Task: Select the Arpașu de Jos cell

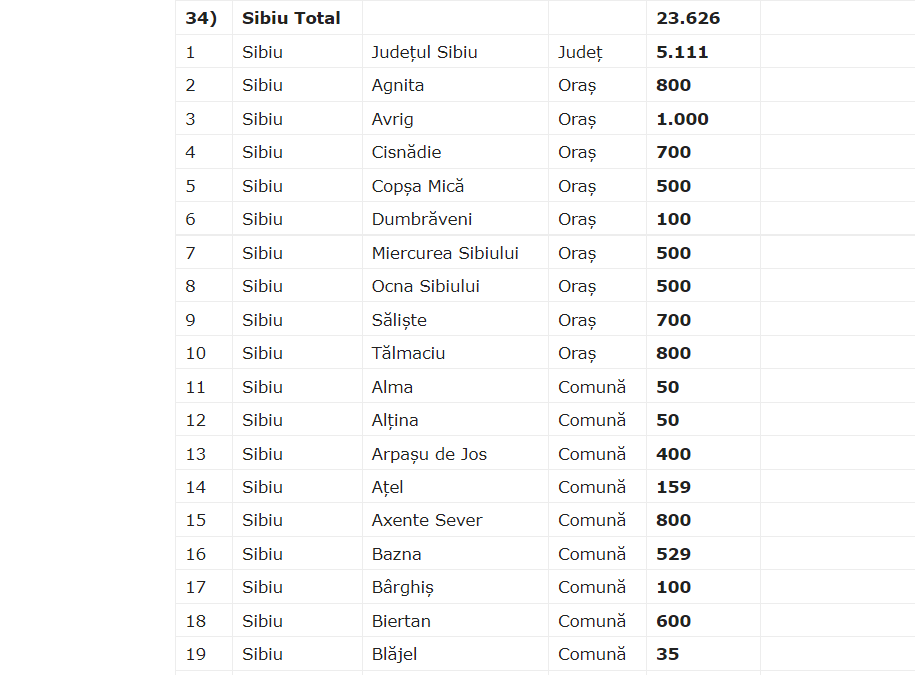Action: pyautogui.click(x=429, y=454)
